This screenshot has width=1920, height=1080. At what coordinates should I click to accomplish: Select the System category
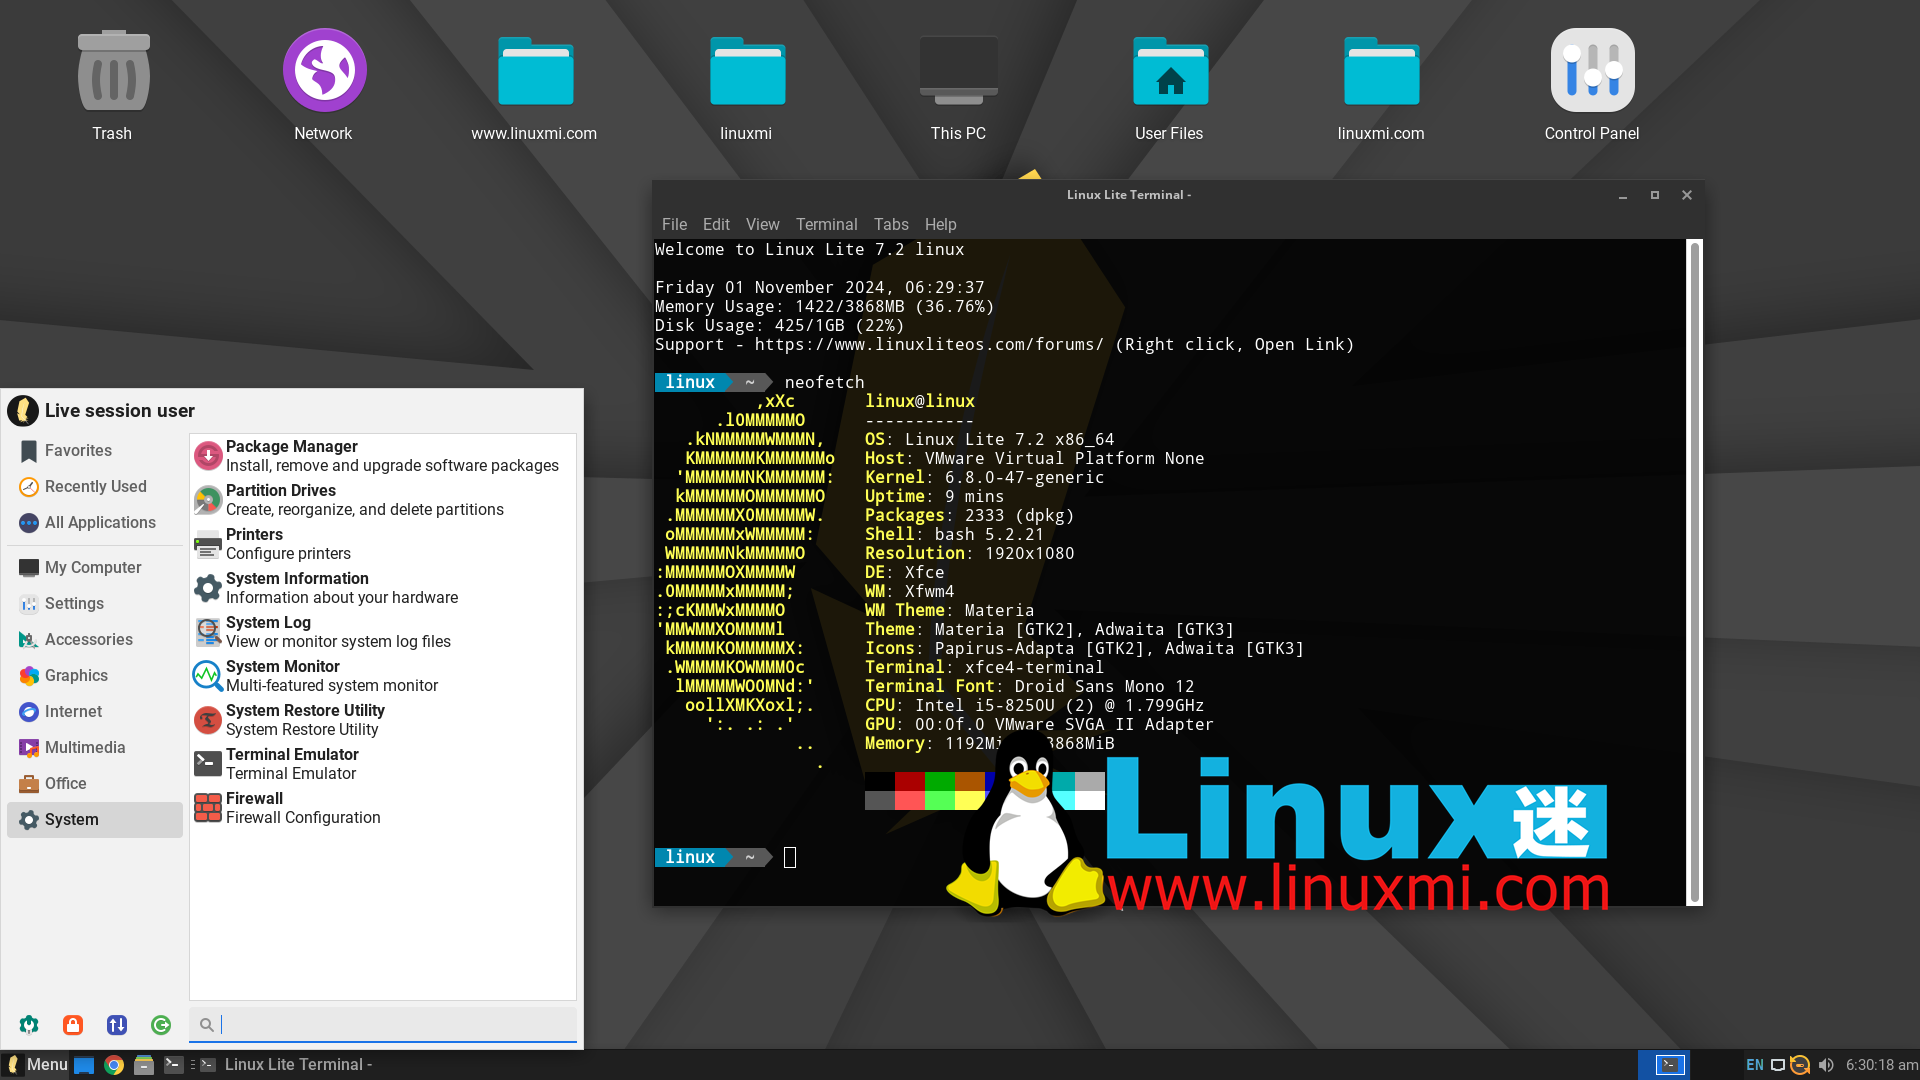pos(95,820)
